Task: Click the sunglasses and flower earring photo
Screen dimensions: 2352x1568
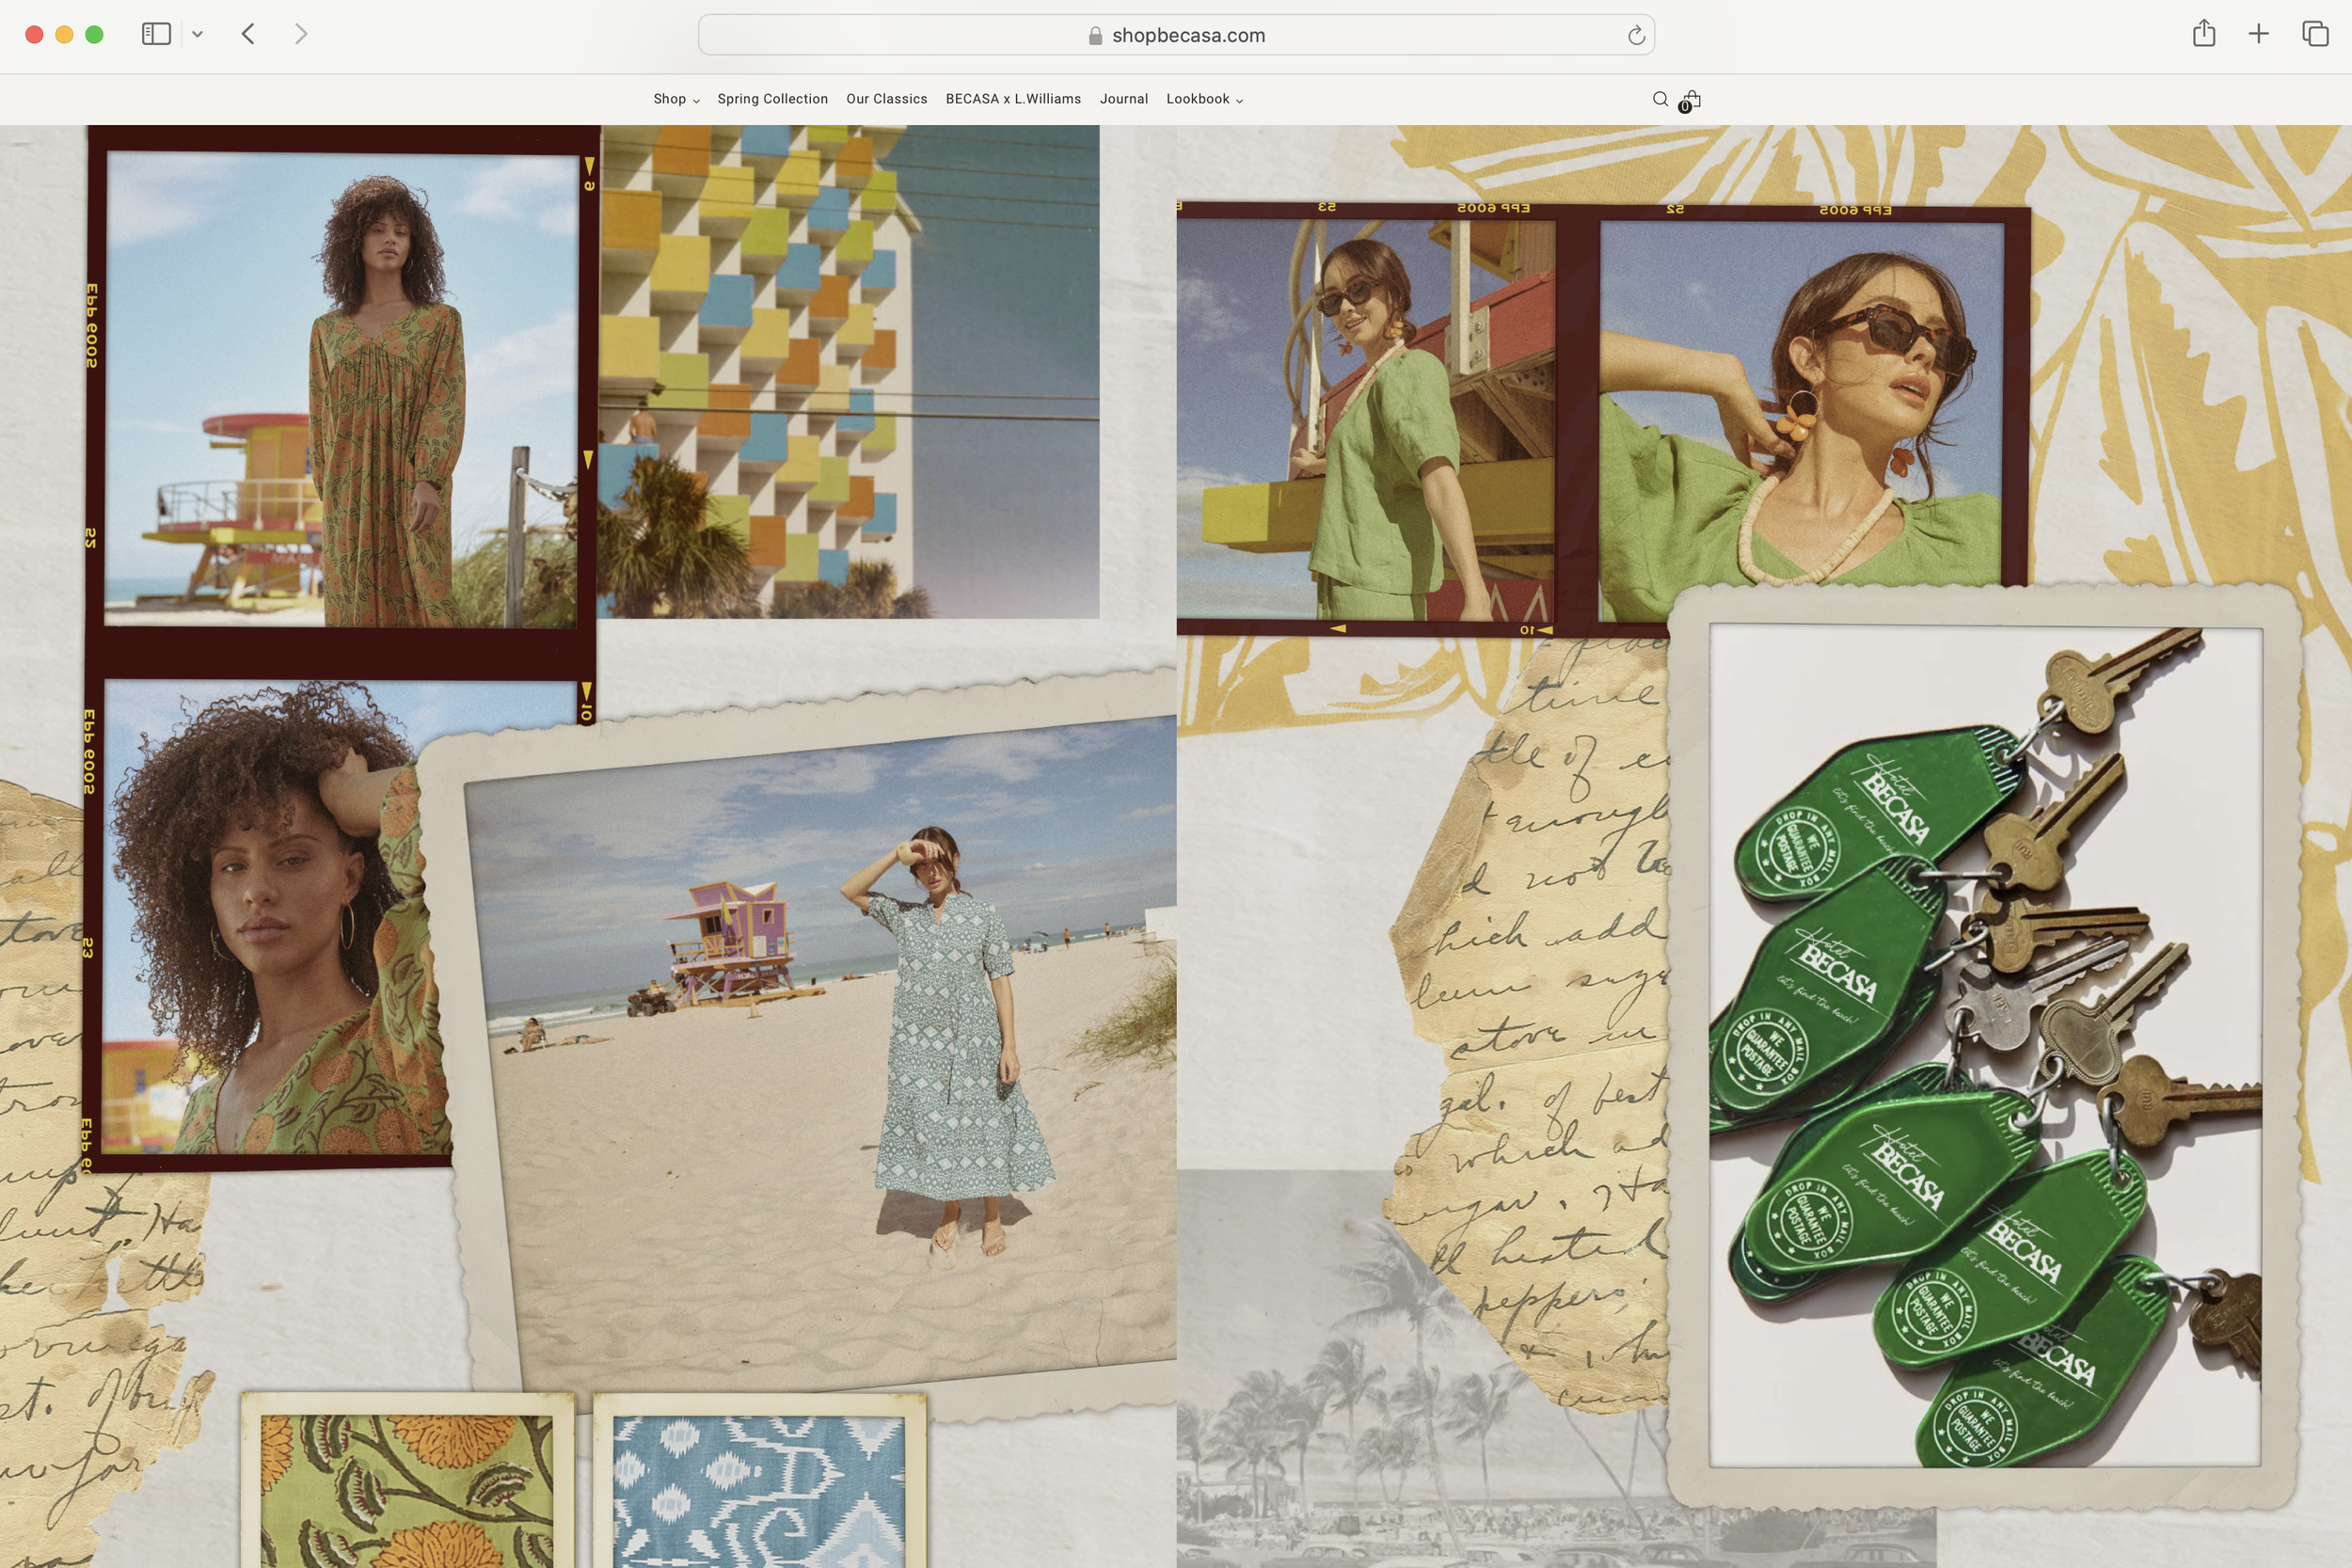Action: pyautogui.click(x=1801, y=405)
